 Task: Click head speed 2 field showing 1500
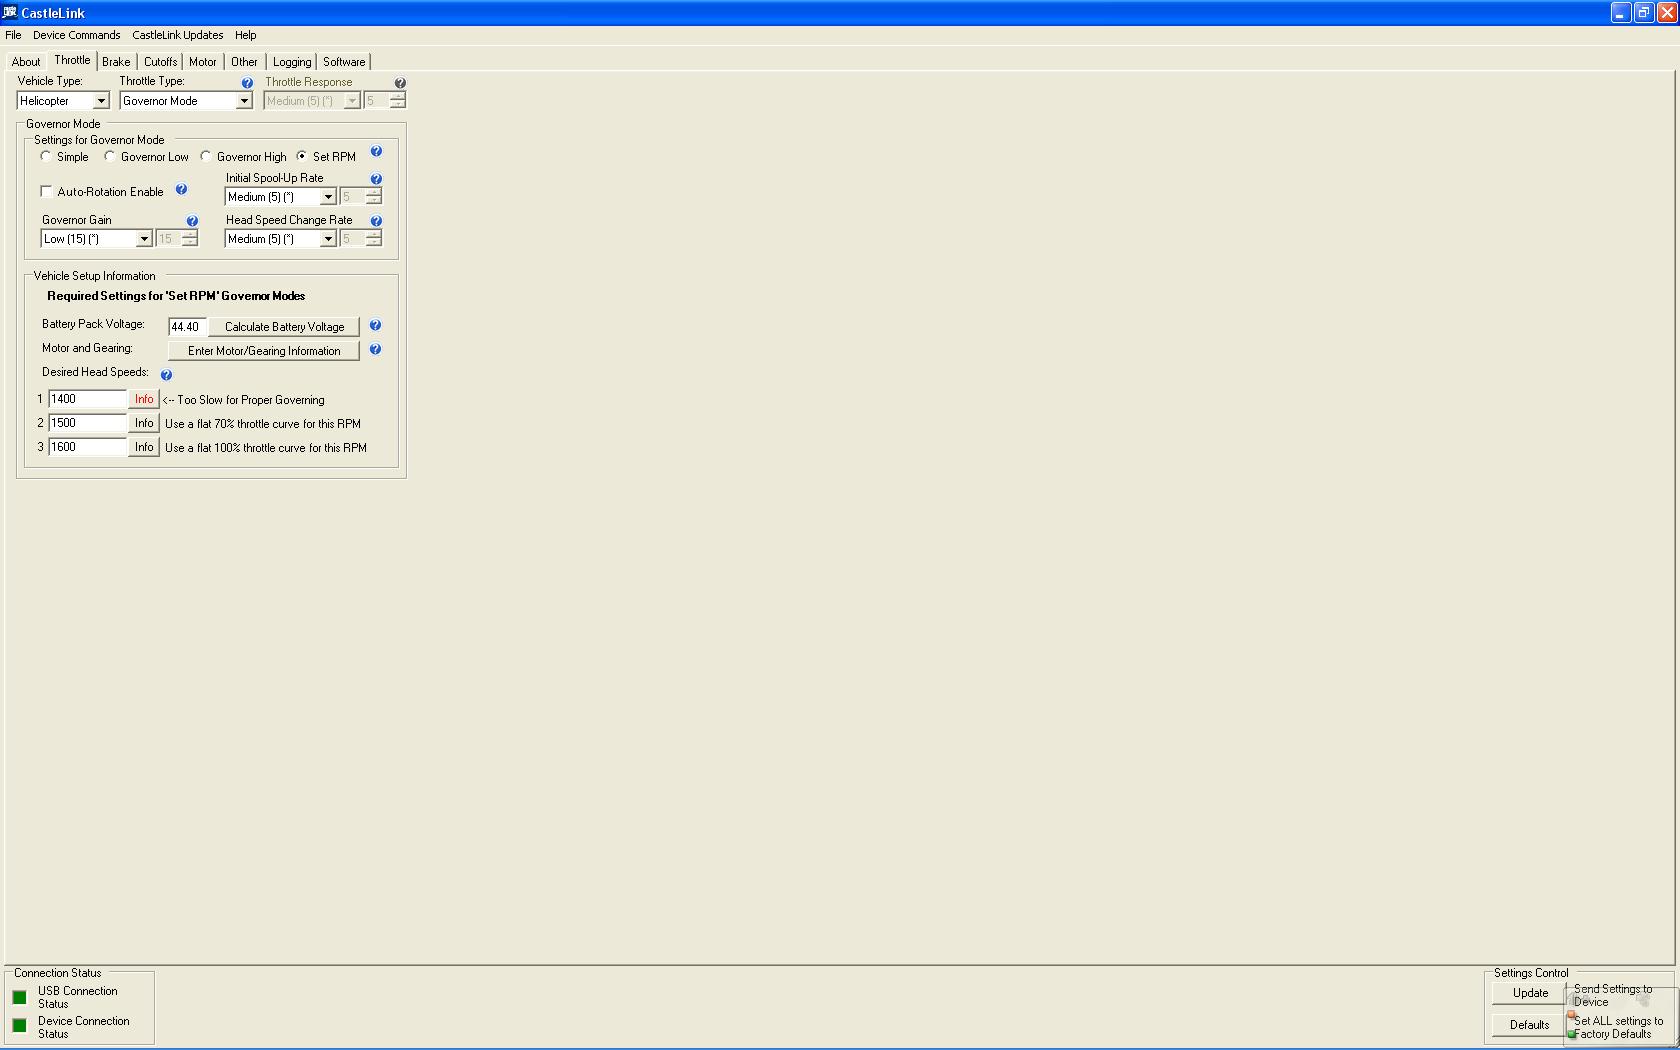pos(88,423)
